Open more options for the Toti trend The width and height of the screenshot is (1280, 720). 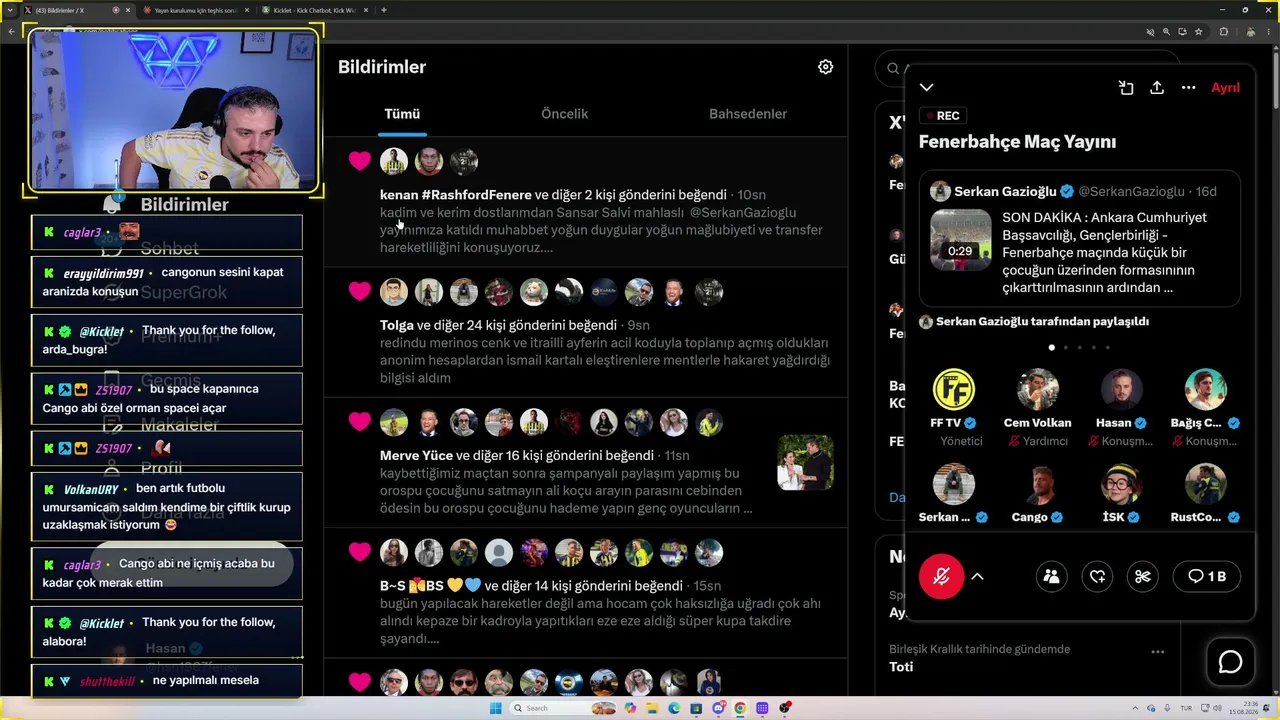(x=1157, y=652)
